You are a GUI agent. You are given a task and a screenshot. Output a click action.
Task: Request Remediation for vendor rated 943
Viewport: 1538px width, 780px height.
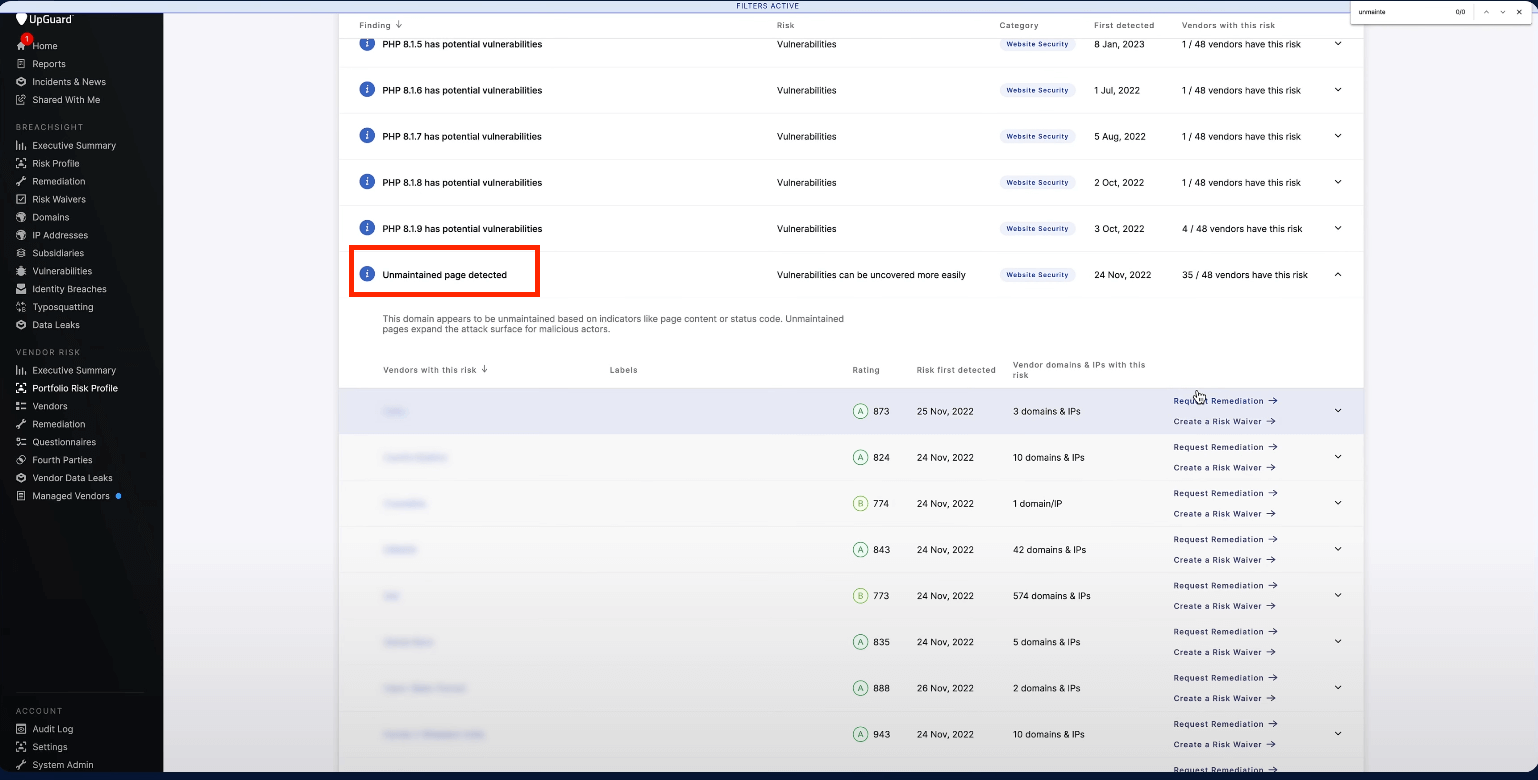tap(1225, 725)
